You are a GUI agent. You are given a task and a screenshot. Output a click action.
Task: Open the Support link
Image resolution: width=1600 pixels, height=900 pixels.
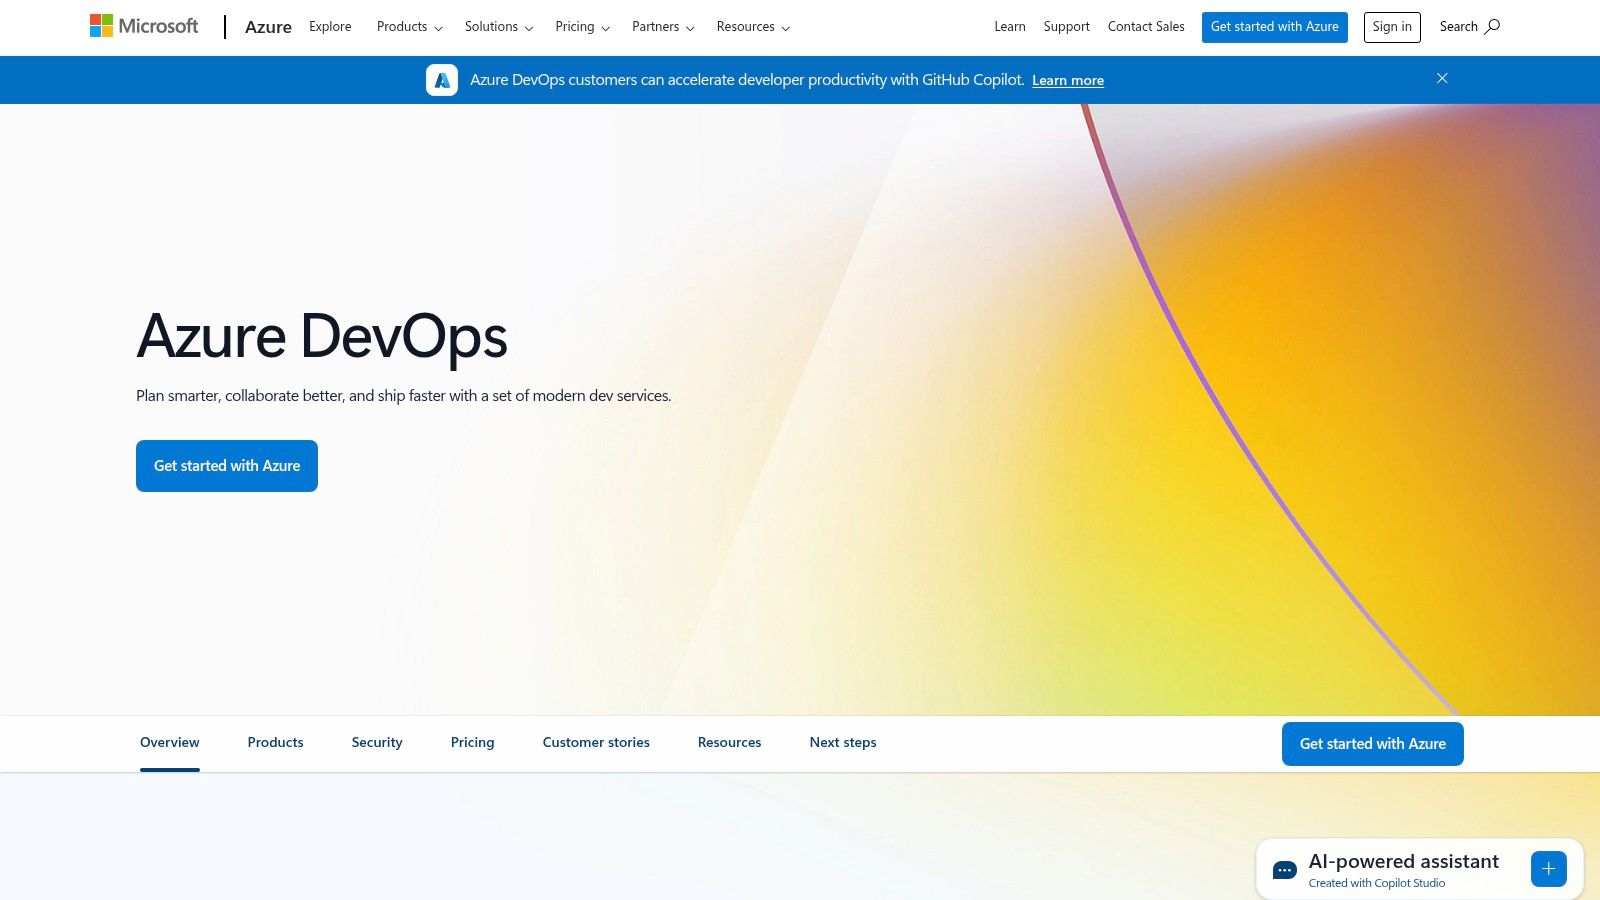[x=1066, y=27]
